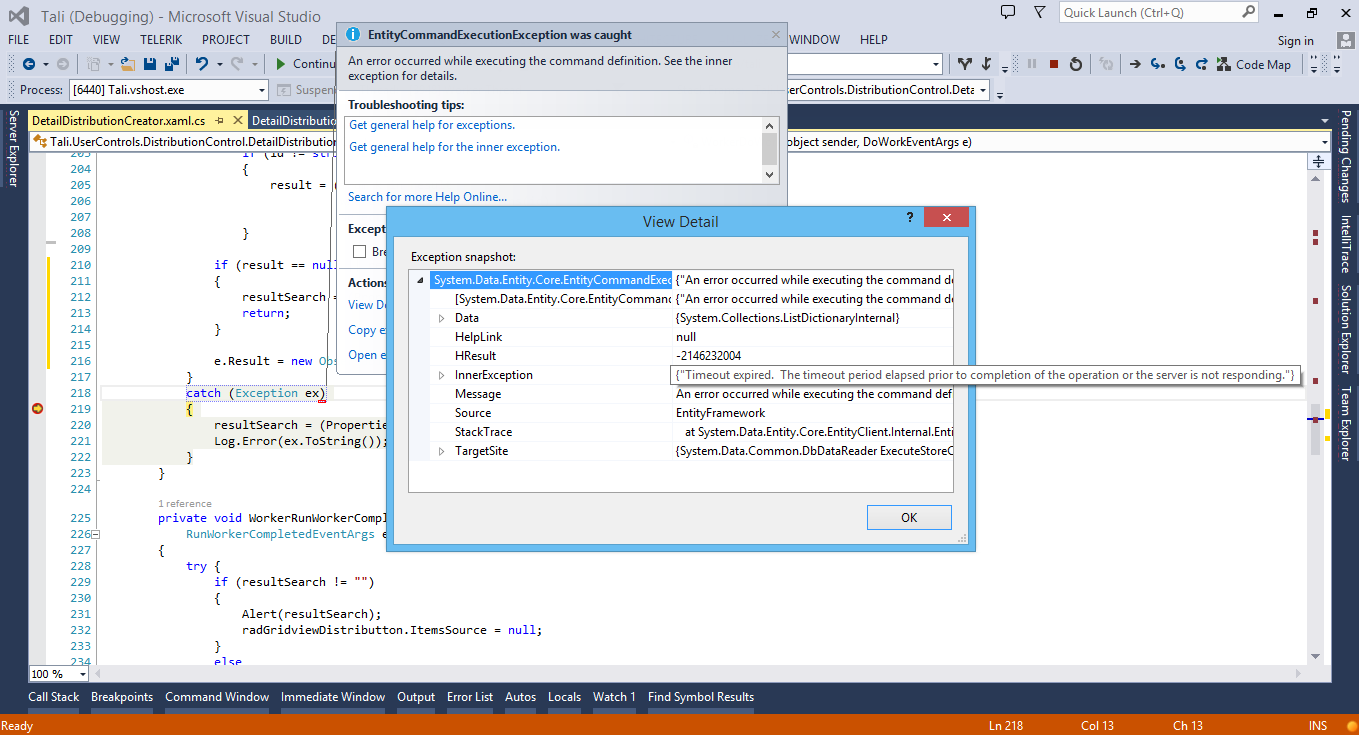Open the Watch 1 tab
1359x735 pixels.
[x=614, y=697]
